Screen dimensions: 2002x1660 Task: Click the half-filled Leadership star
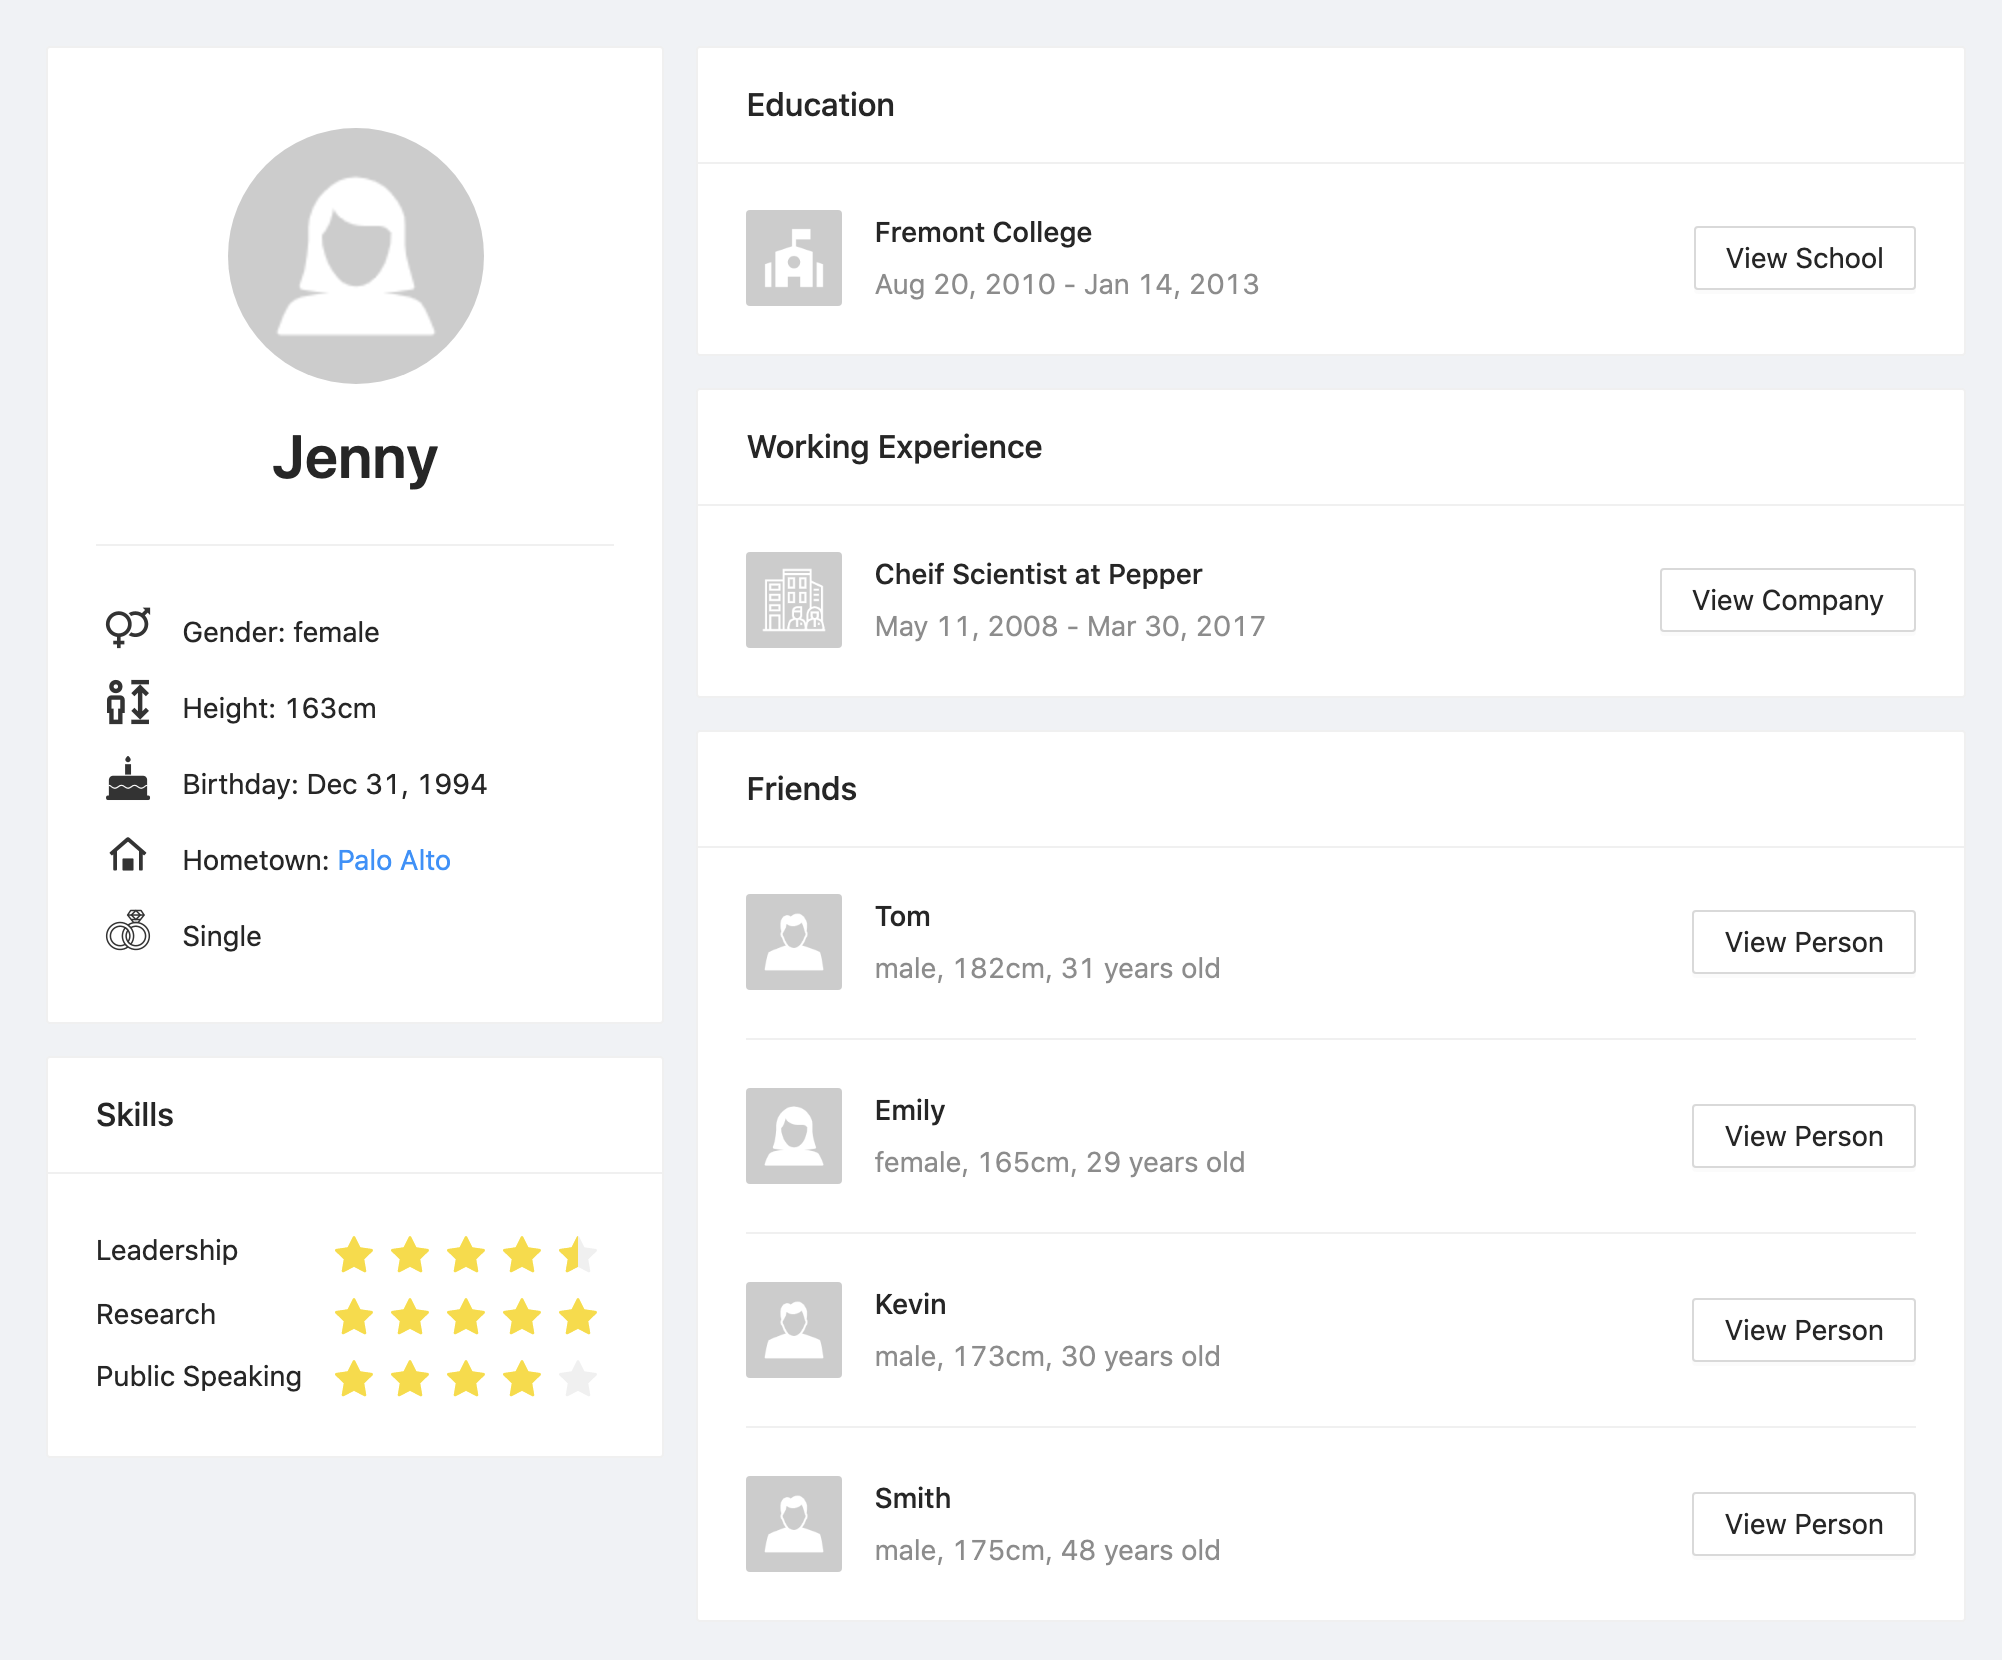pos(578,1254)
